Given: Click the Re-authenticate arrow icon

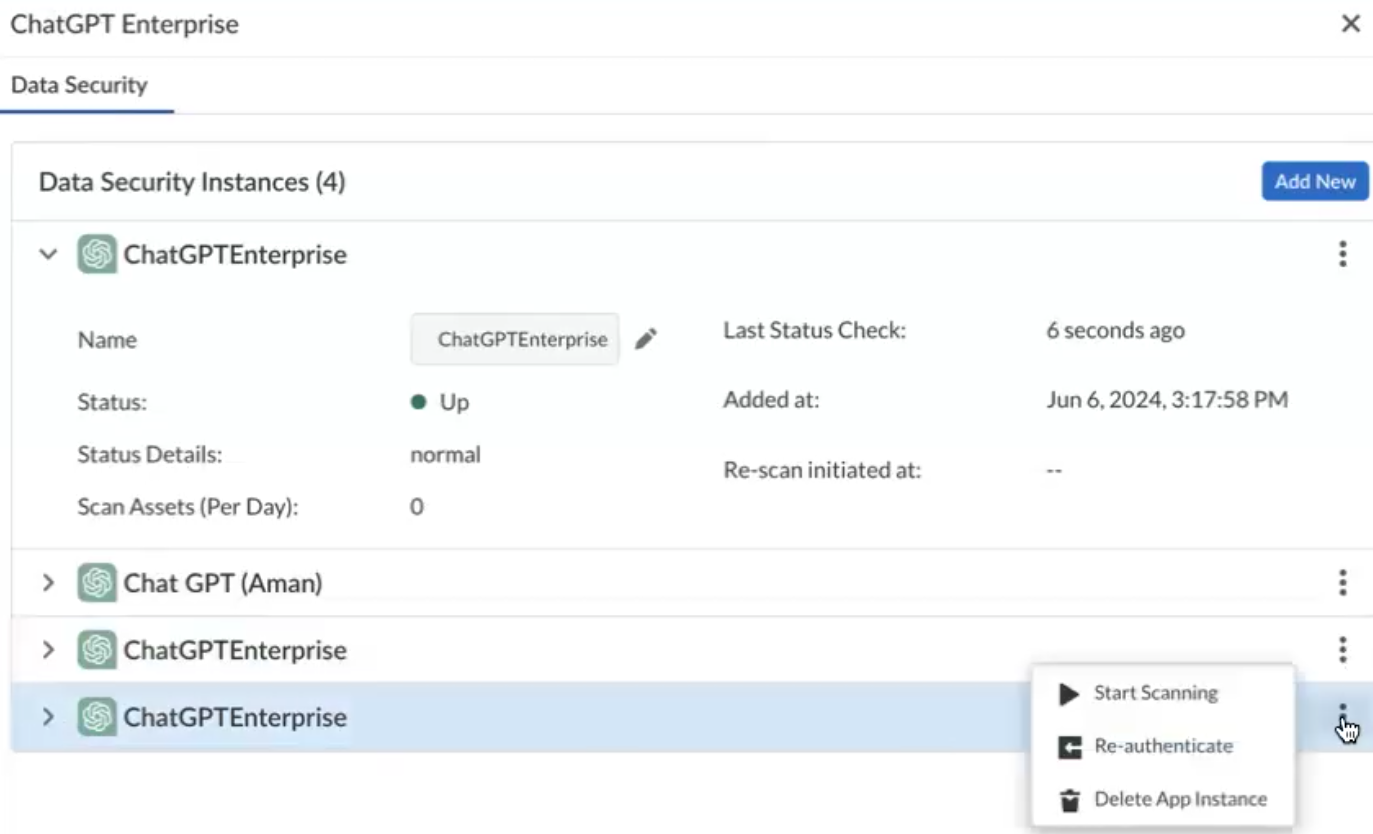Looking at the screenshot, I should coord(1069,747).
